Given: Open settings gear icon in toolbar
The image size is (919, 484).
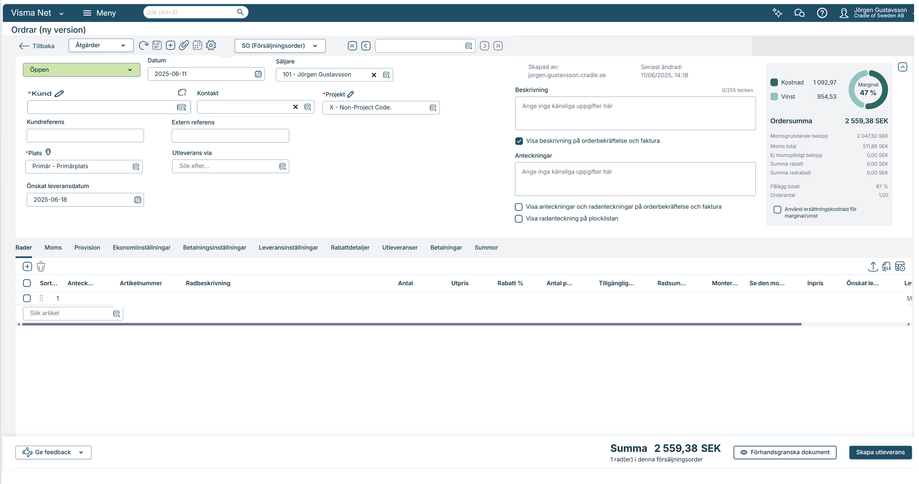Looking at the screenshot, I should click(211, 46).
